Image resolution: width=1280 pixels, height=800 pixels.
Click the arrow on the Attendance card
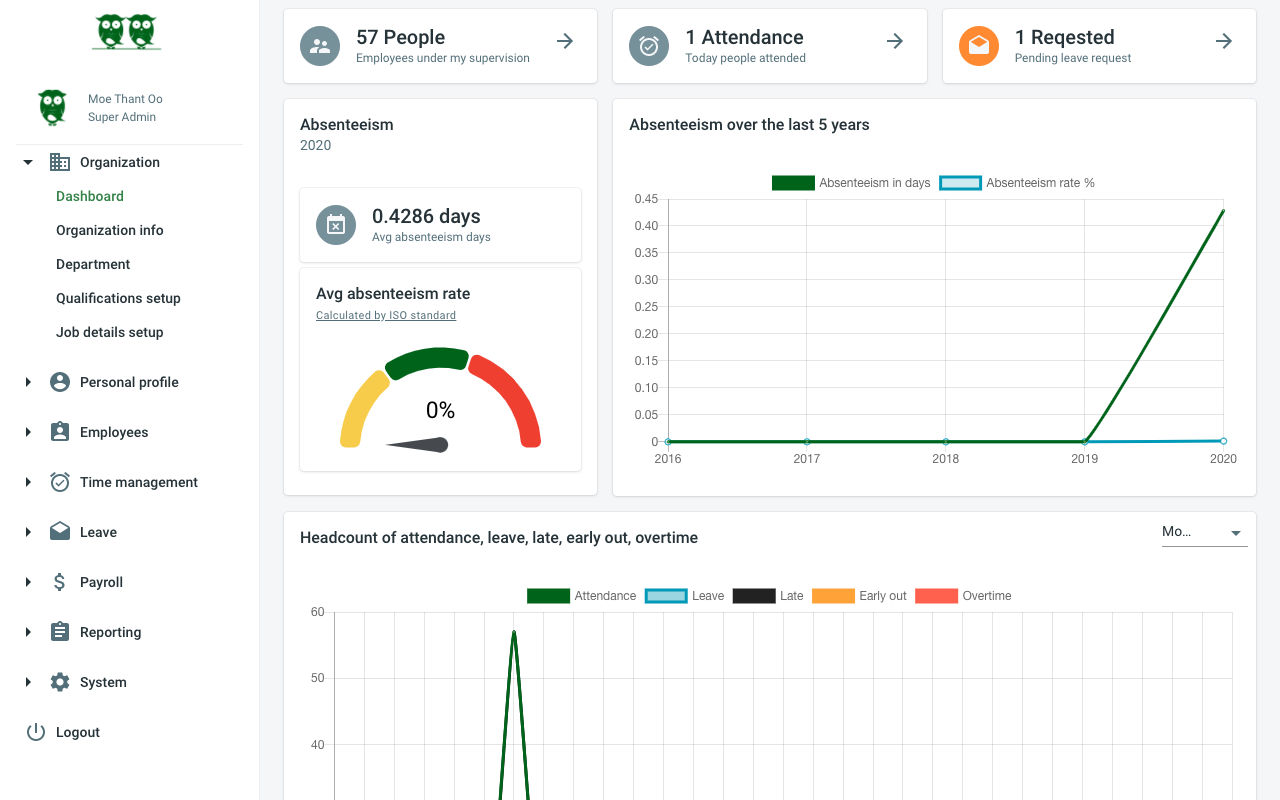click(x=895, y=41)
